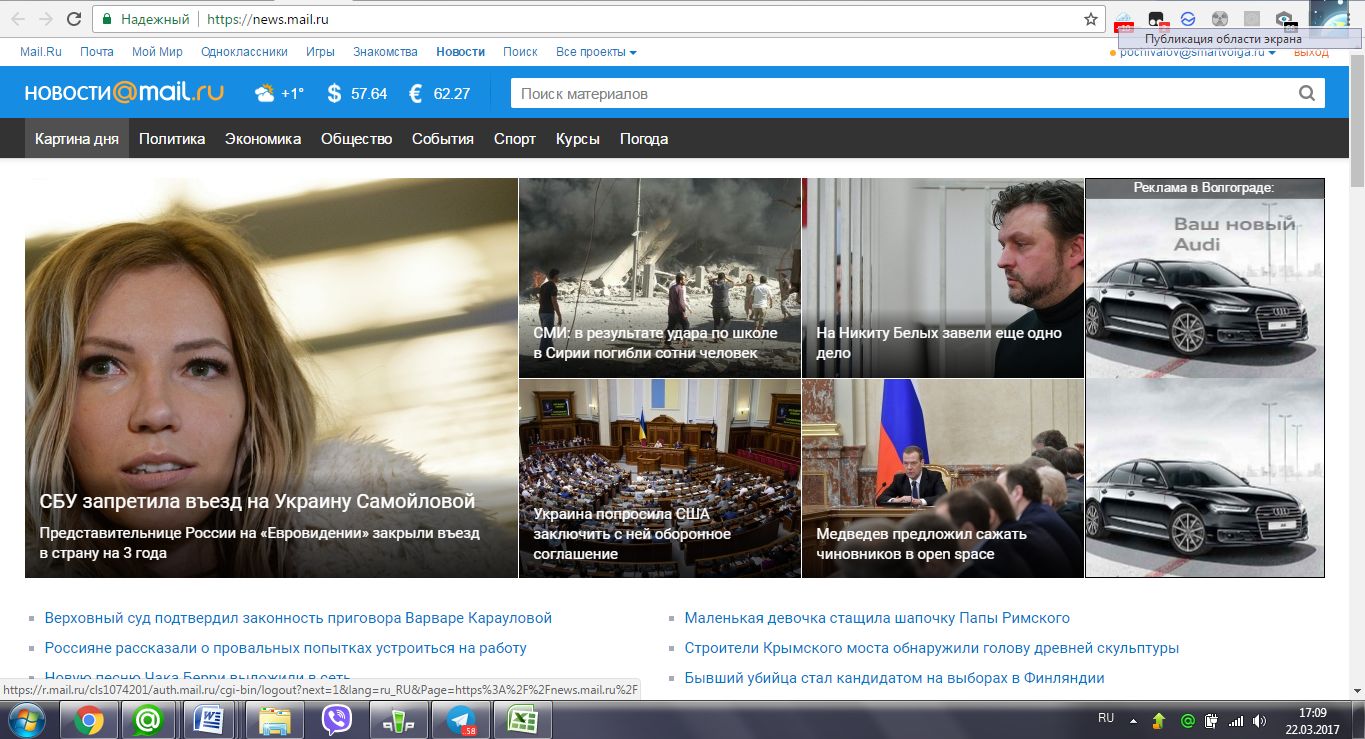Open the black square extension with red badge
Viewport: 1365px width, 739px height.
(1157, 19)
